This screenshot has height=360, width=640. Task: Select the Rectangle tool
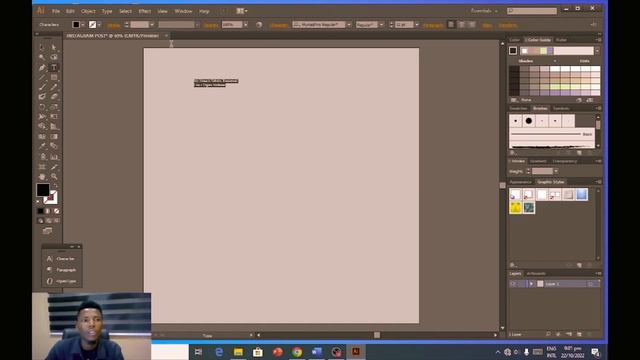[x=54, y=77]
